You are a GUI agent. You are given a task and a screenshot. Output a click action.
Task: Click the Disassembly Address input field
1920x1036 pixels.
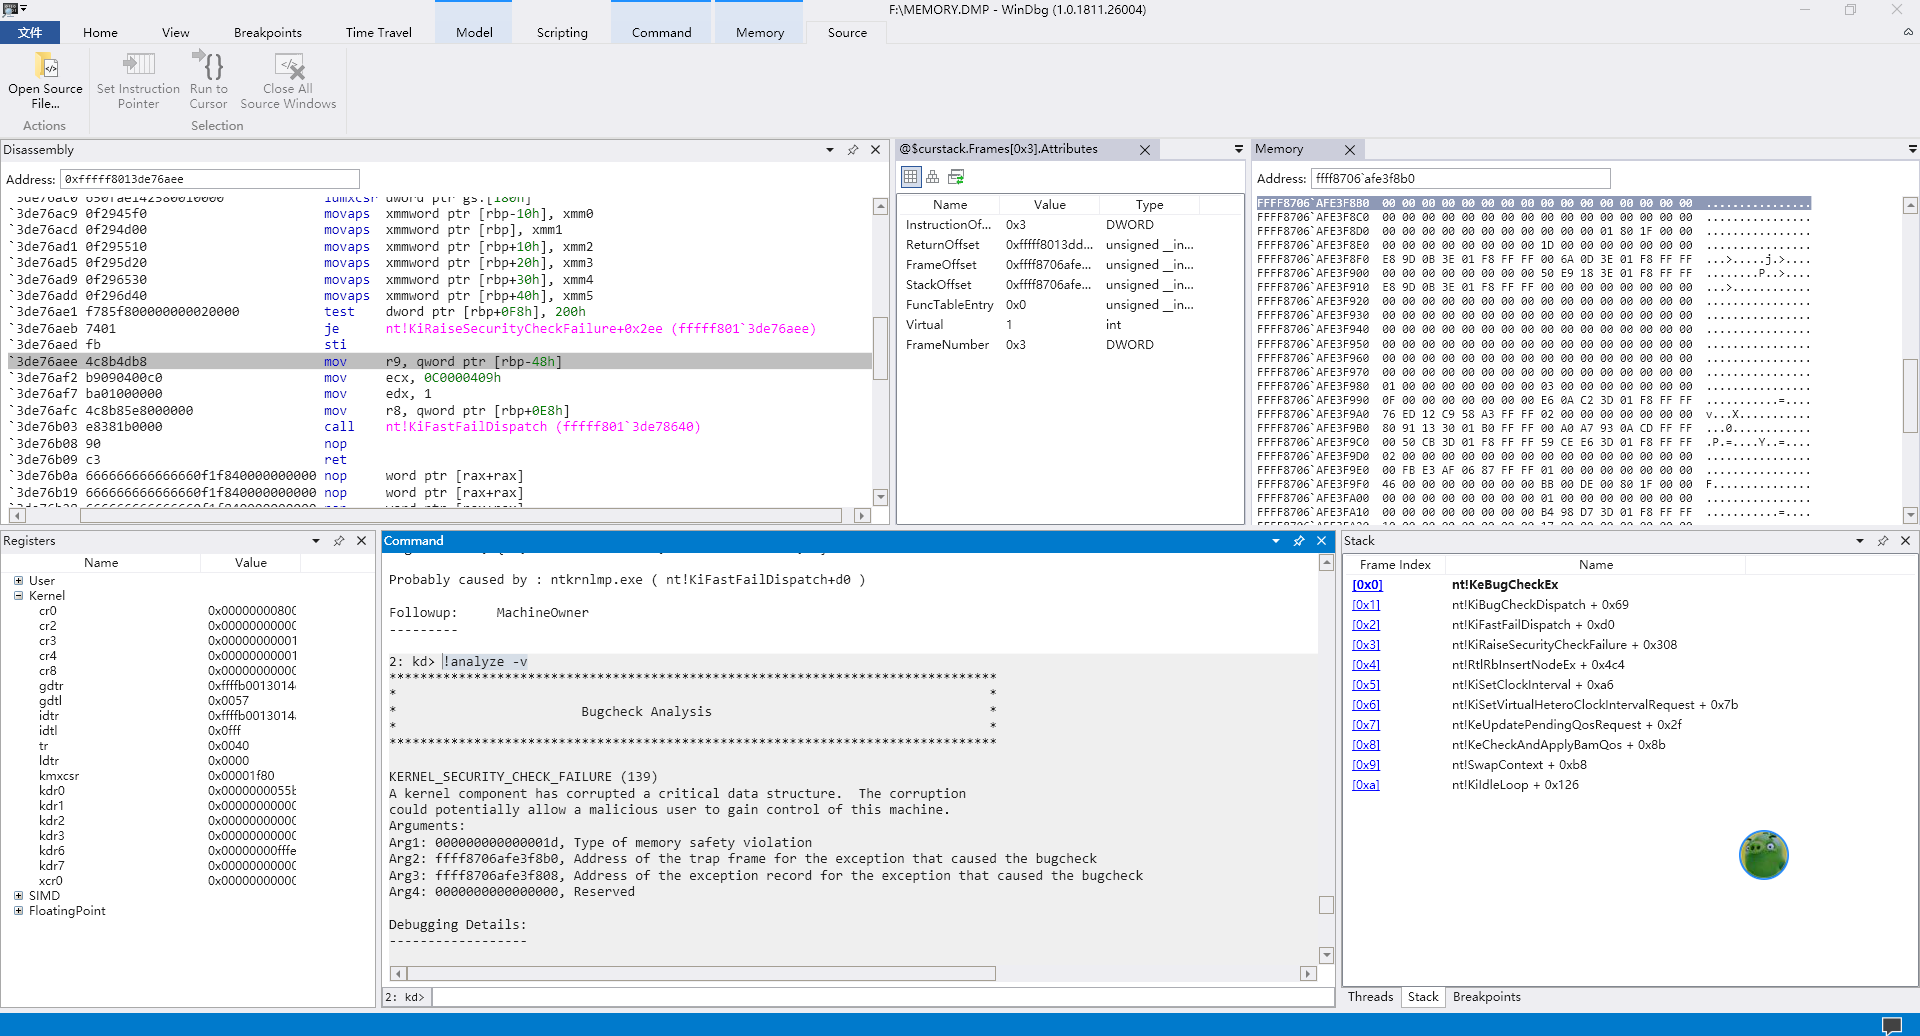pos(210,179)
